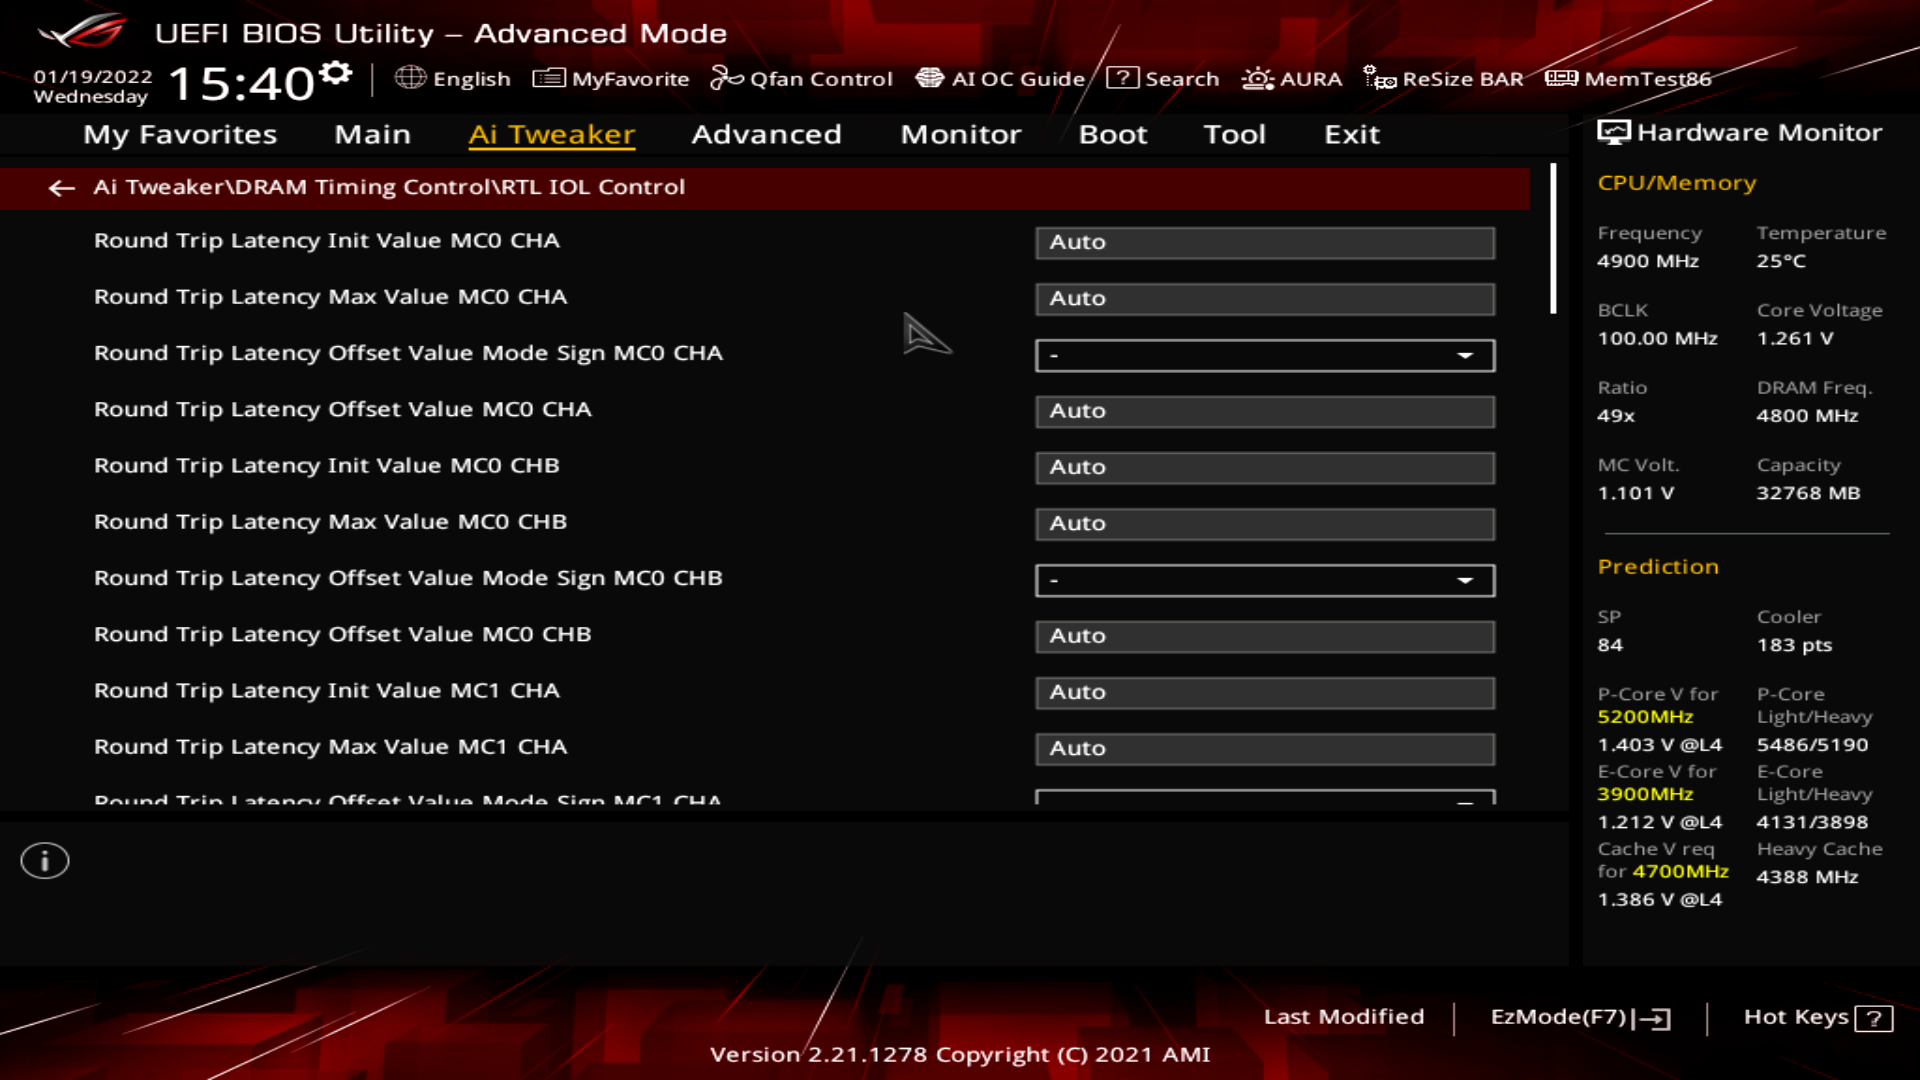
Task: Open AURA lighting settings
Action: pos(1294,79)
